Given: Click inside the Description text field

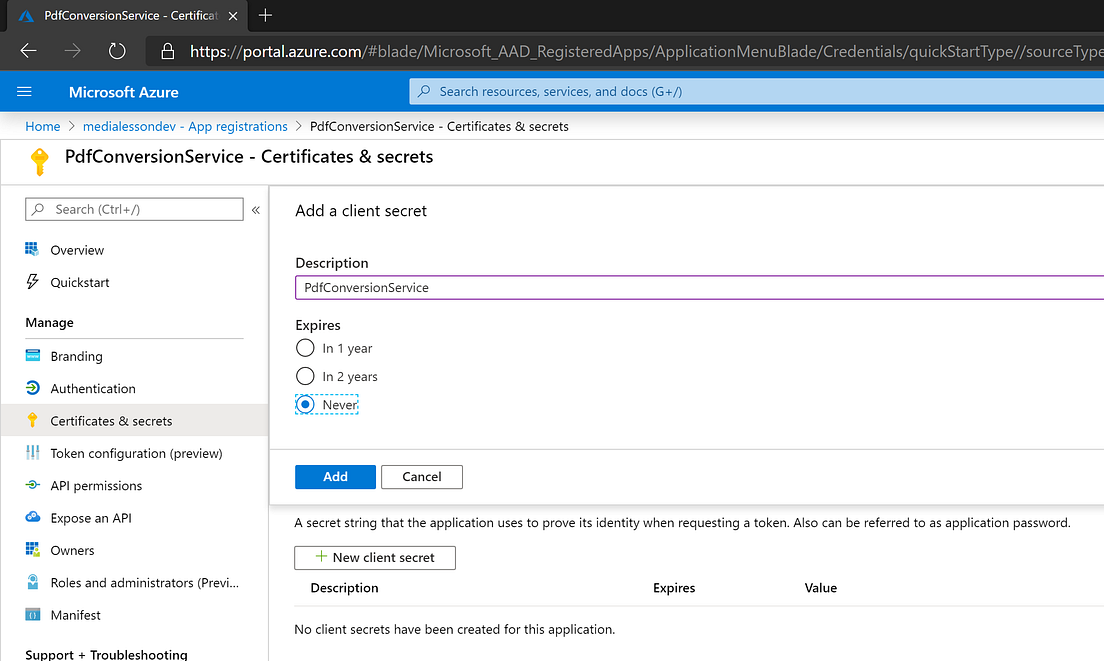Looking at the screenshot, I should tap(600, 287).
